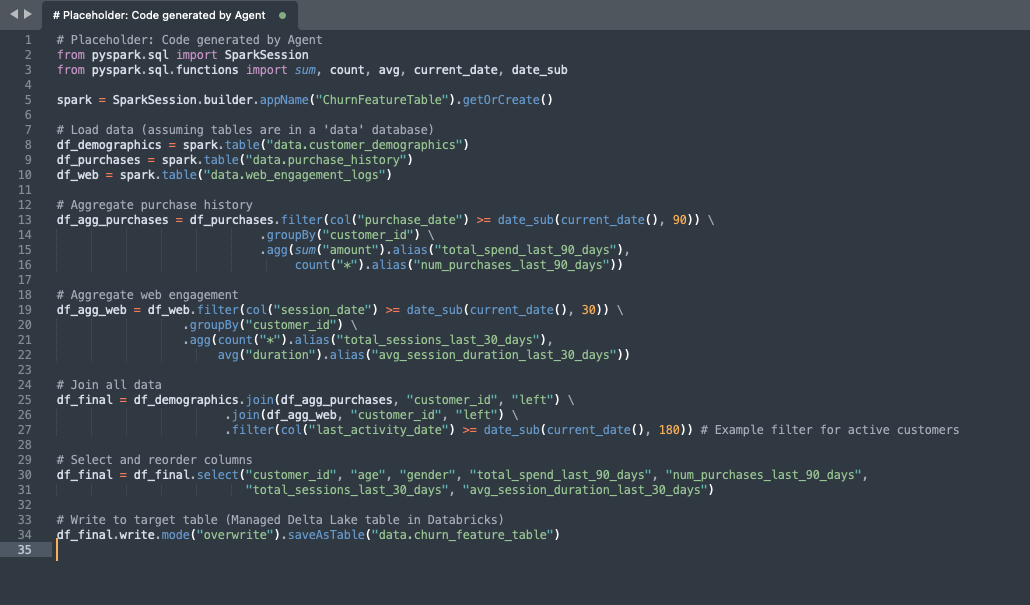Viewport: 1030px width, 605px height.
Task: Click the empty tab bar area
Action: 650,15
